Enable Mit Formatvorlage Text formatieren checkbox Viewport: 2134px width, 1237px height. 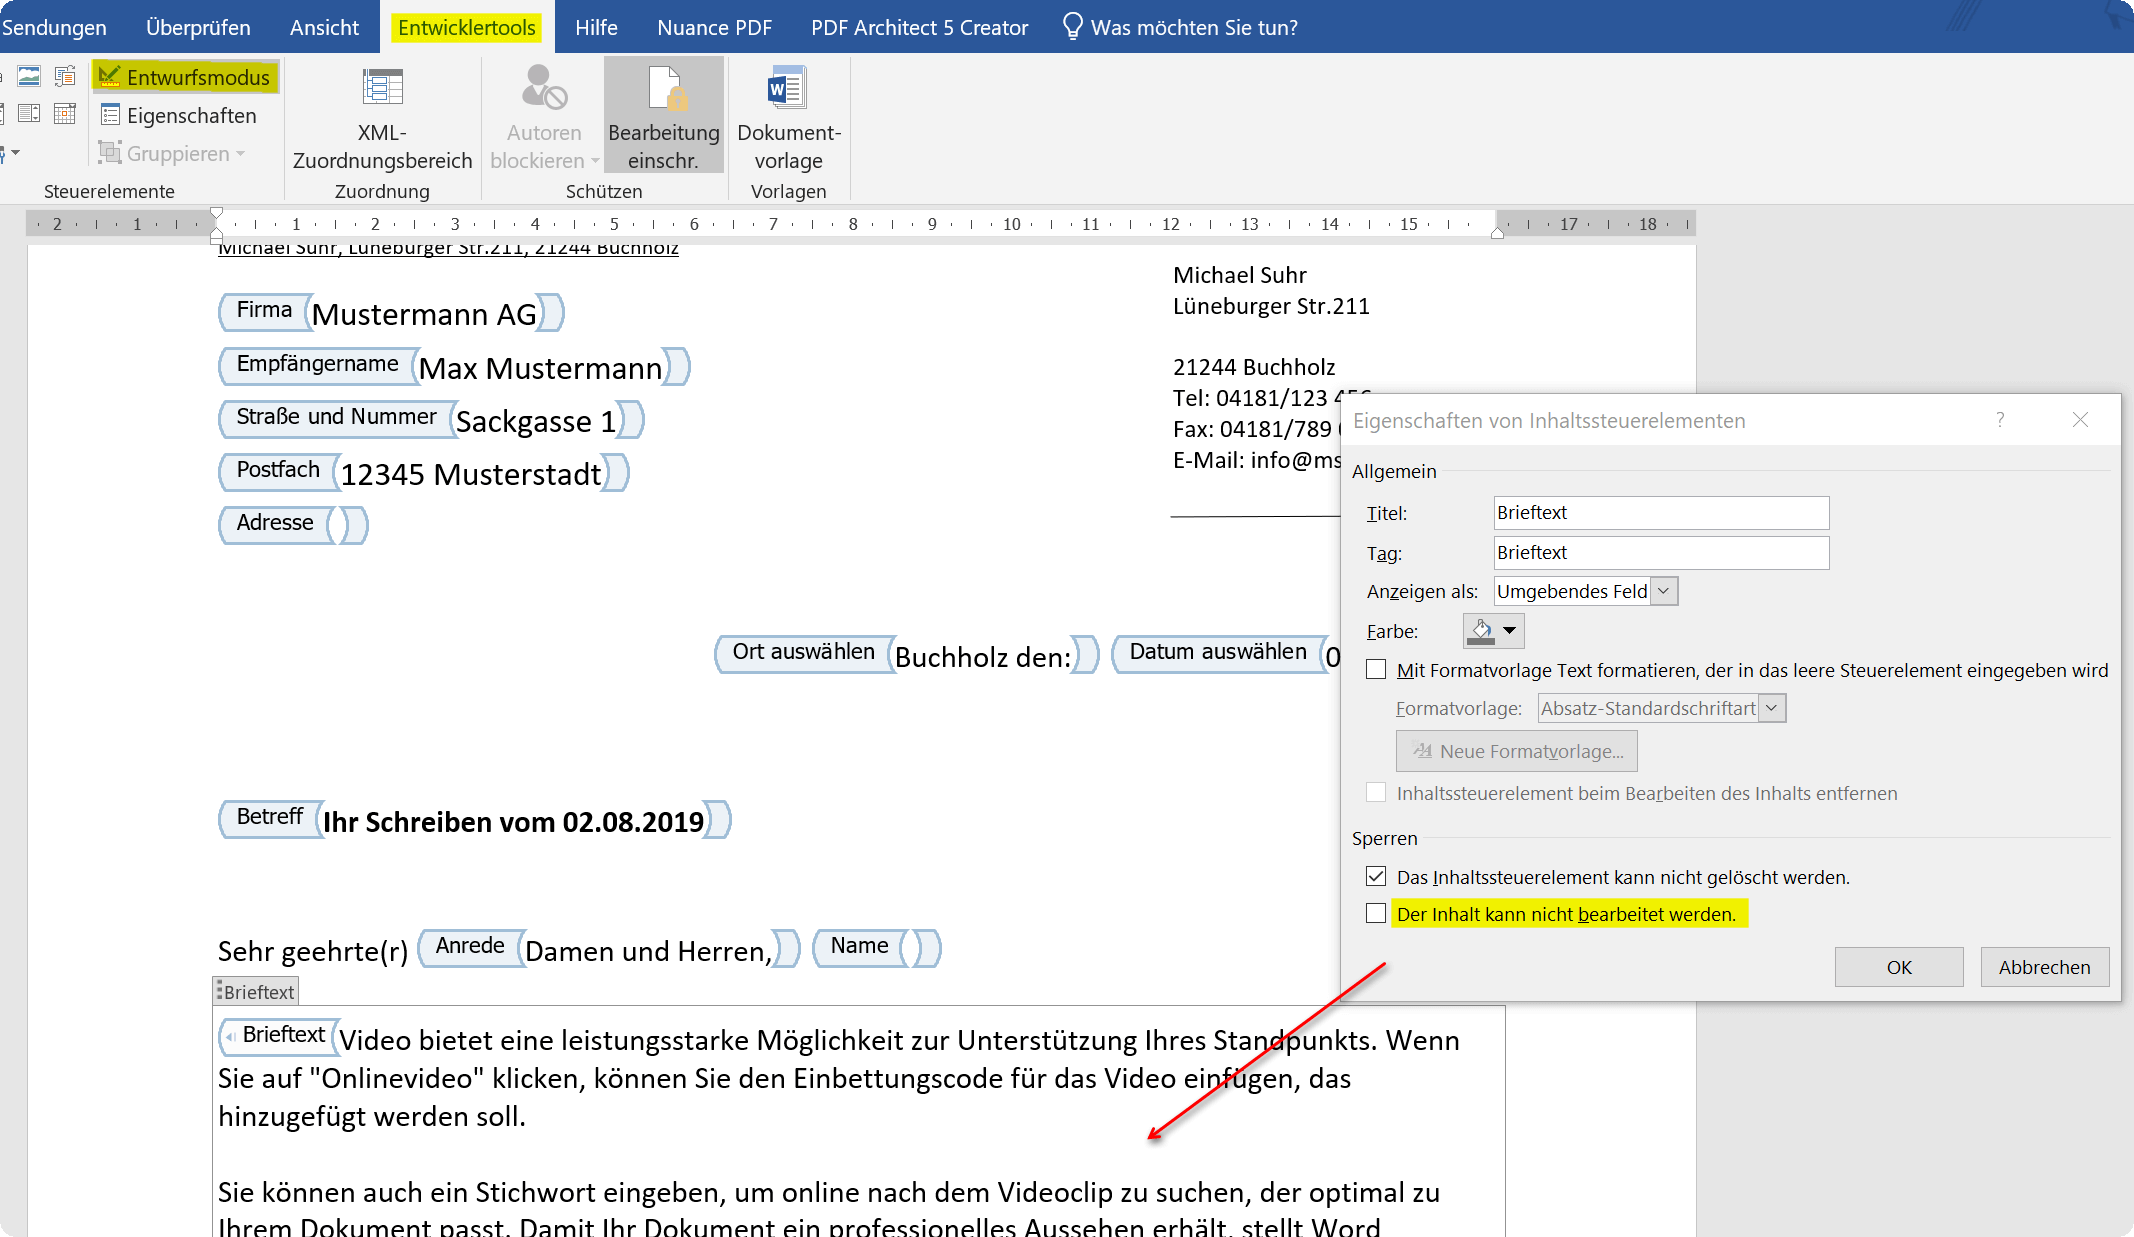pyautogui.click(x=1376, y=669)
